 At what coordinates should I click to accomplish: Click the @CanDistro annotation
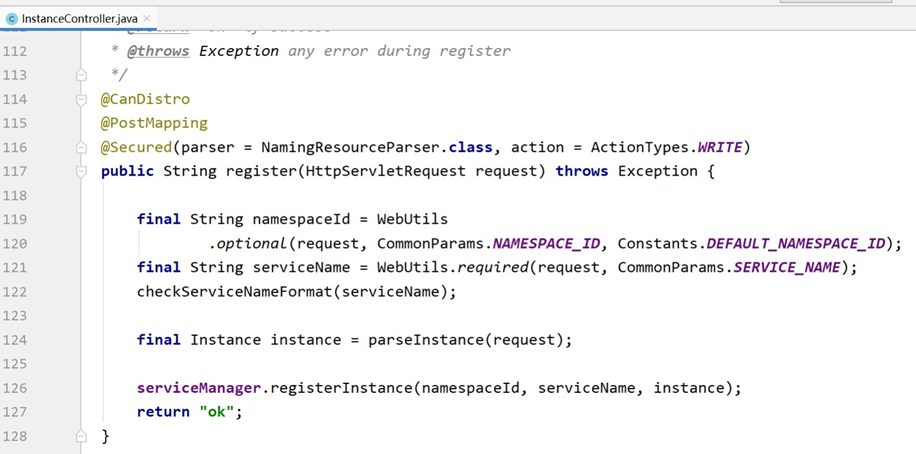[x=145, y=99]
